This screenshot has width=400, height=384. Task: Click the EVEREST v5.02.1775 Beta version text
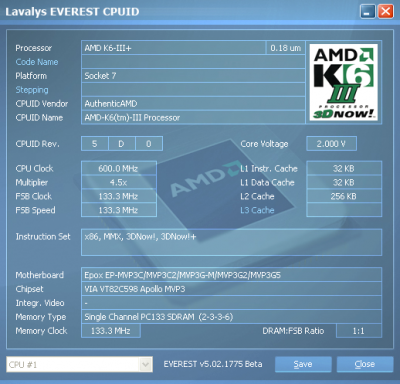click(x=213, y=364)
